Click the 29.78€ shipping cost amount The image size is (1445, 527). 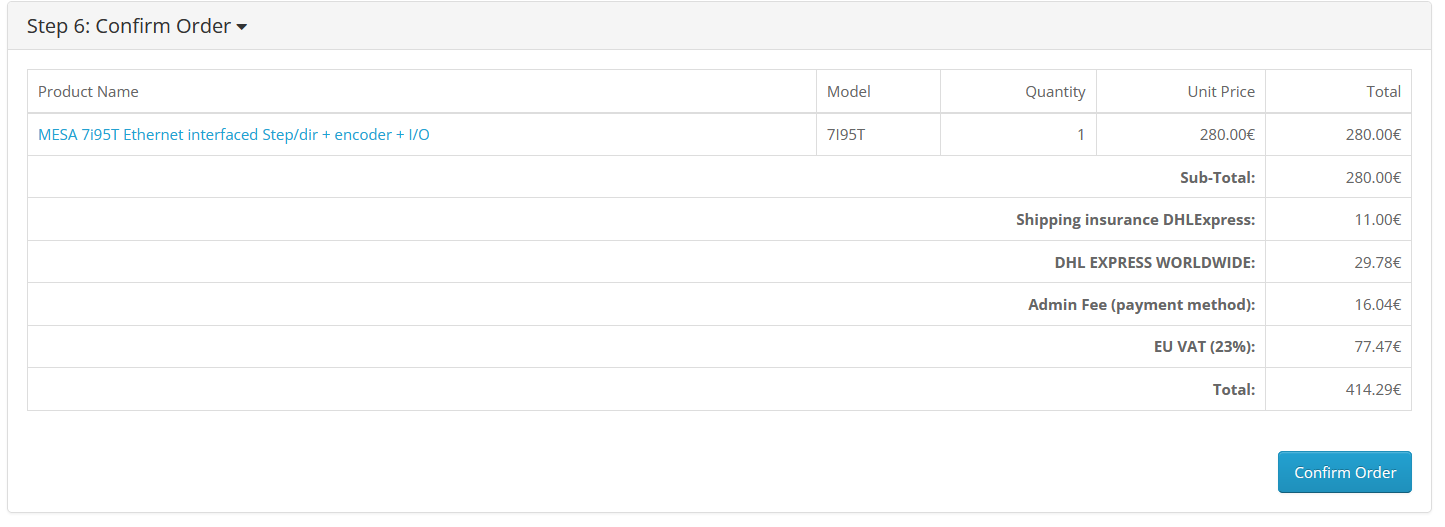pyautogui.click(x=1377, y=262)
